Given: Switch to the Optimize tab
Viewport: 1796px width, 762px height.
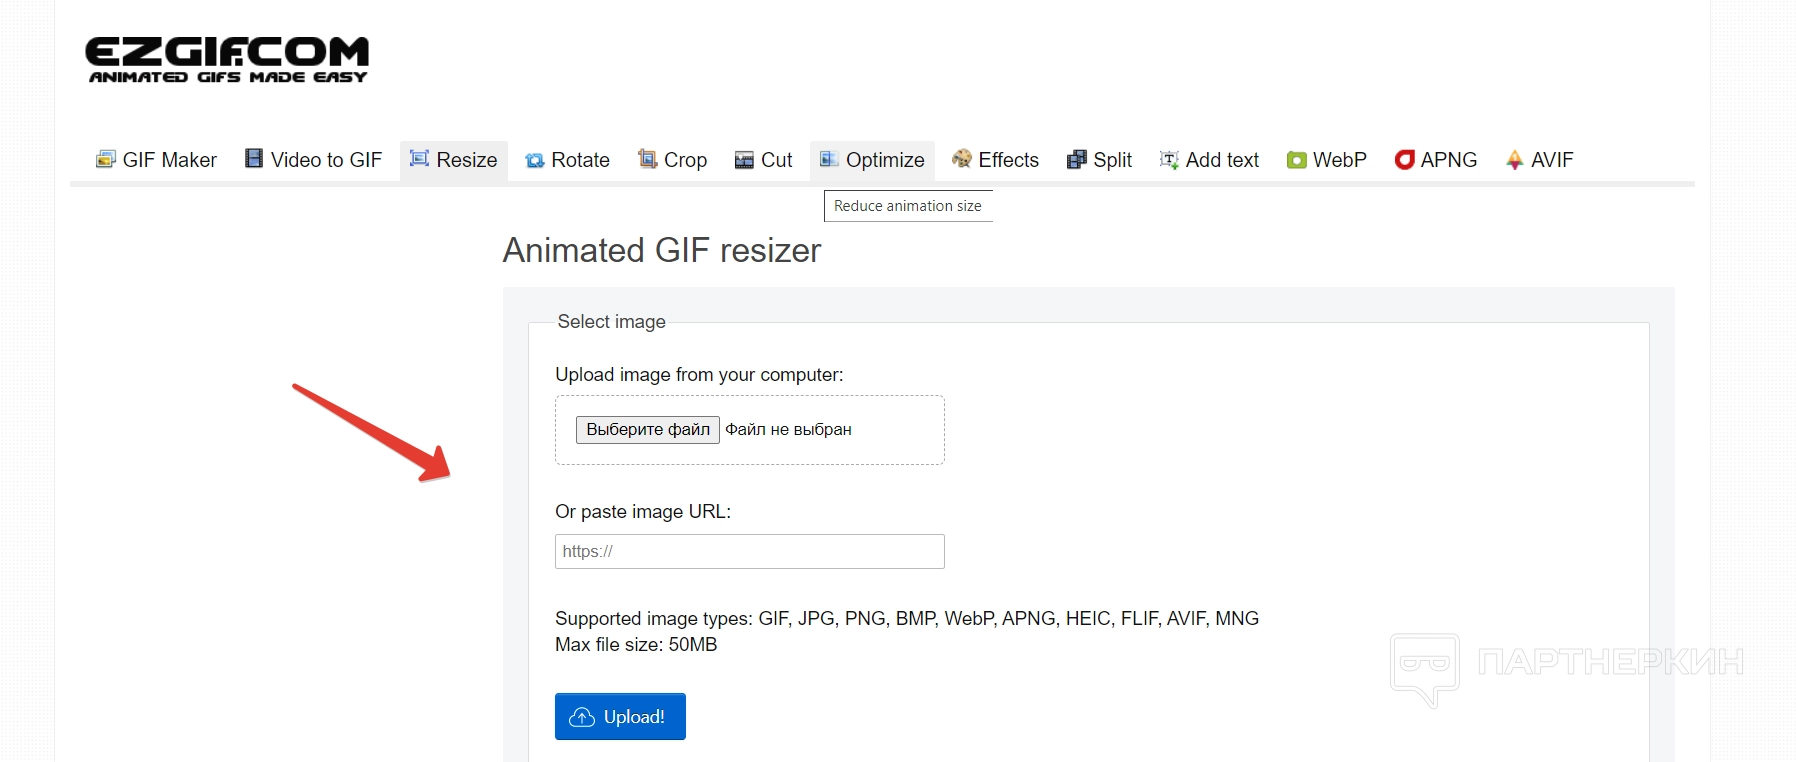Looking at the screenshot, I should [872, 160].
